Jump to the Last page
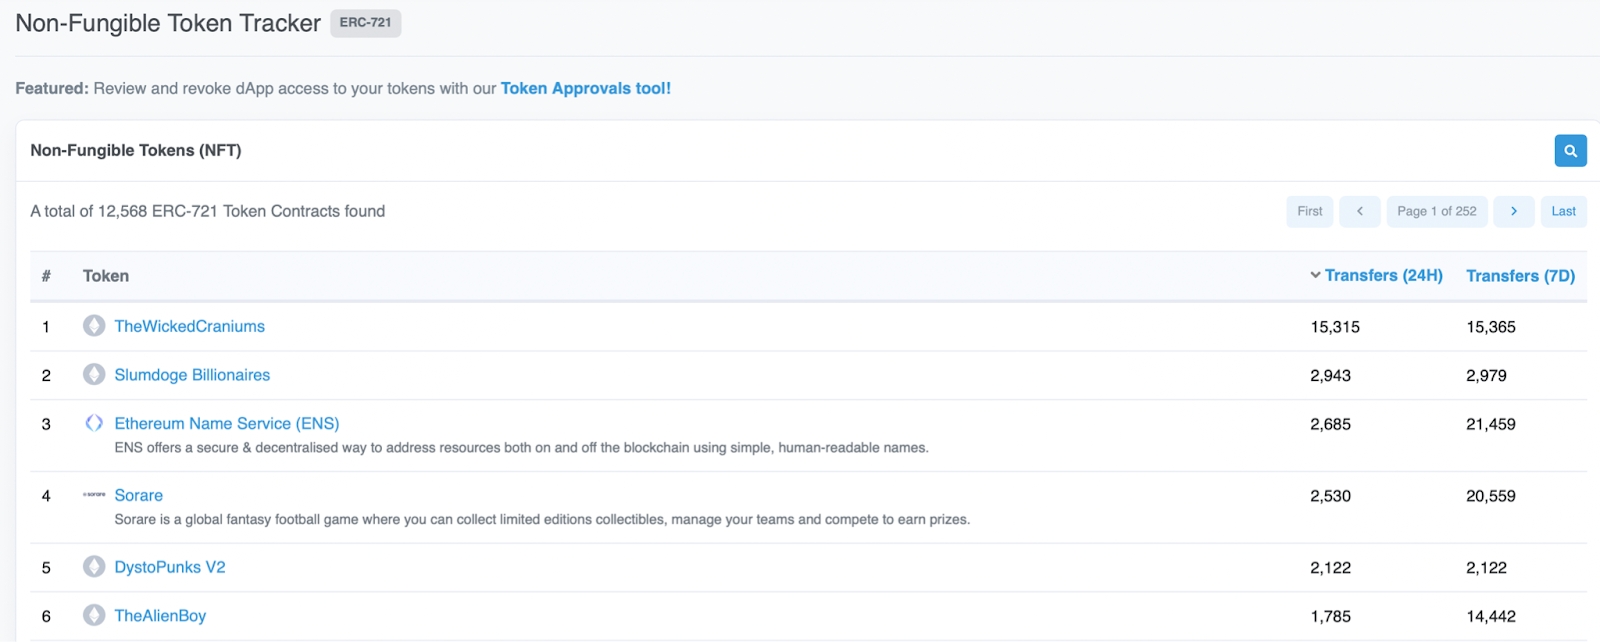Screen dimensions: 1600x642 1563,212
